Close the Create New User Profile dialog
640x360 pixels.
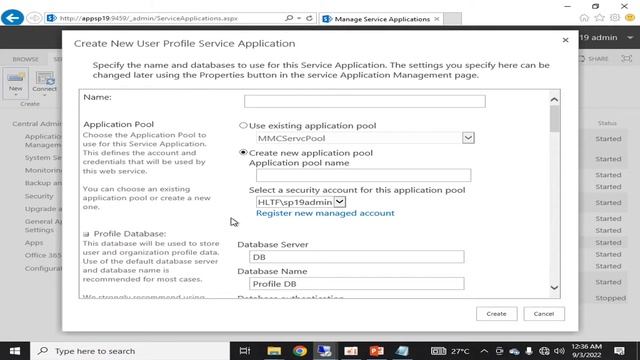point(565,40)
